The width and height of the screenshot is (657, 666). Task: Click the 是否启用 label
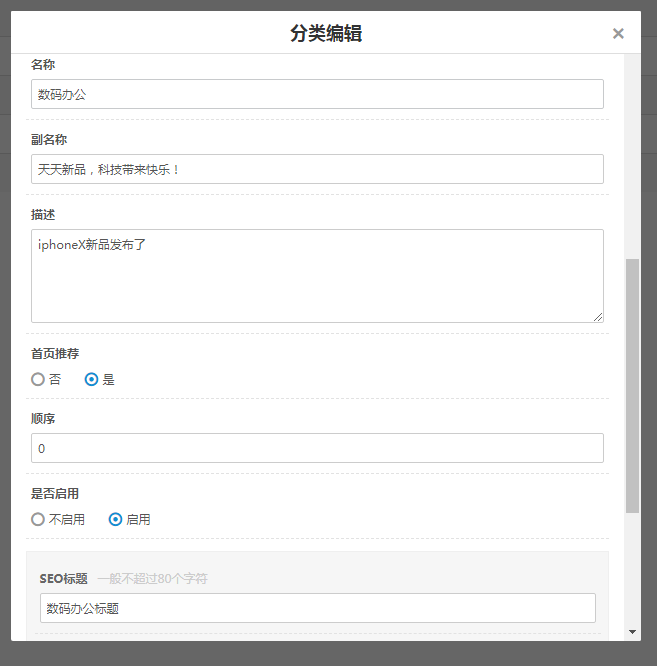pyautogui.click(x=55, y=494)
